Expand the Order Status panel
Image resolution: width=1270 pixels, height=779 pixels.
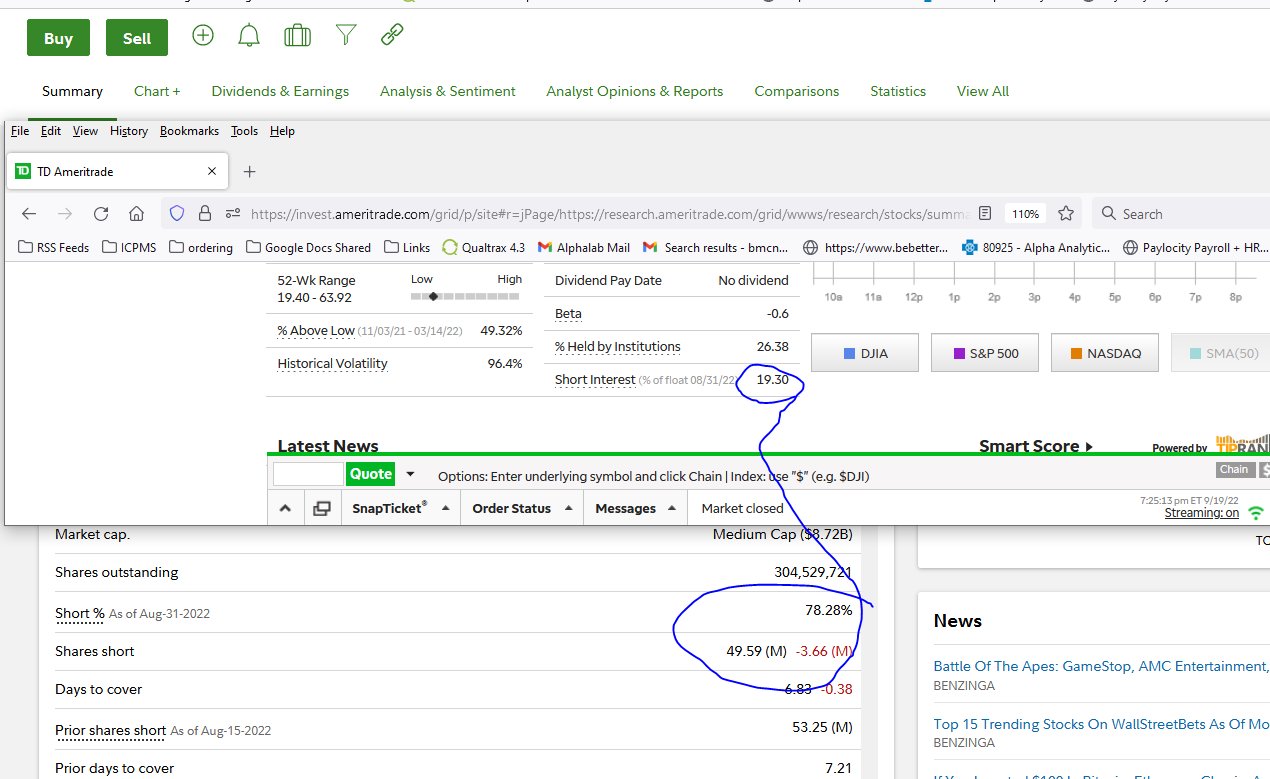521,508
